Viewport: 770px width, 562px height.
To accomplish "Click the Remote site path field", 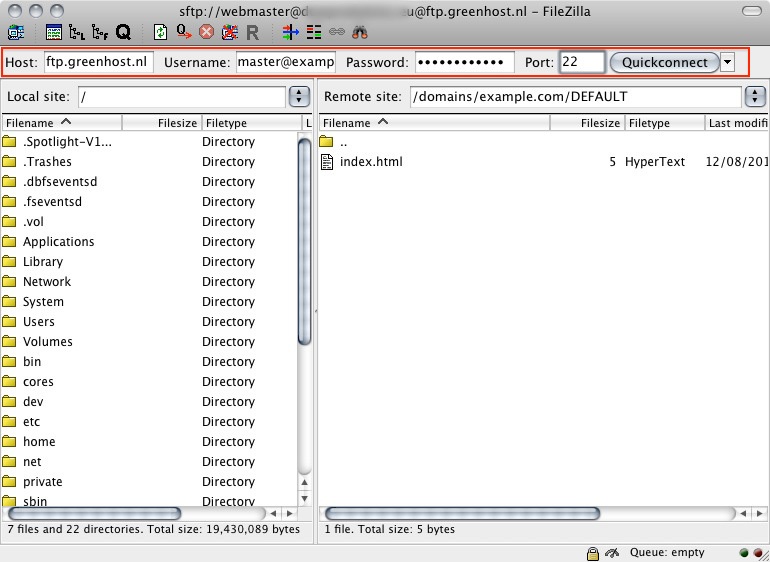I will click(576, 96).
